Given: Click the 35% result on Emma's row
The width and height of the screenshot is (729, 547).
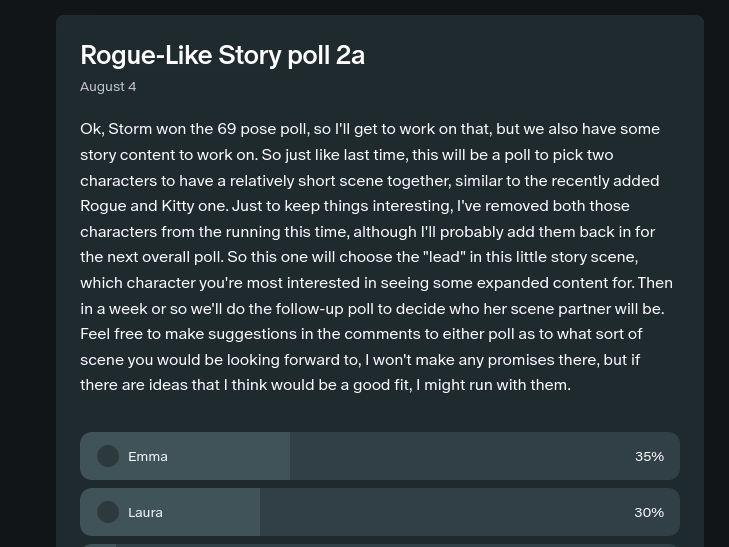Looking at the screenshot, I should (x=649, y=456).
